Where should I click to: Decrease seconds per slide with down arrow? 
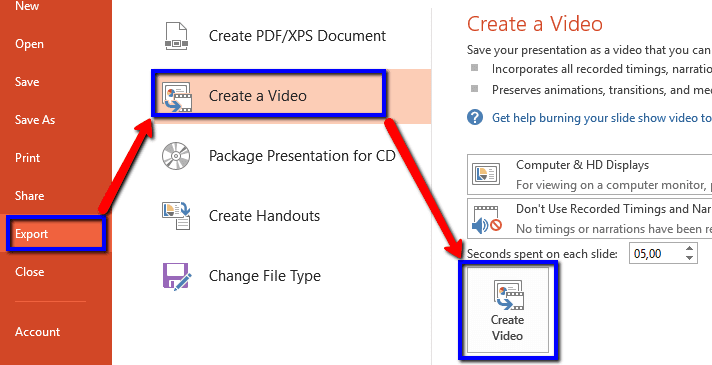pos(690,258)
